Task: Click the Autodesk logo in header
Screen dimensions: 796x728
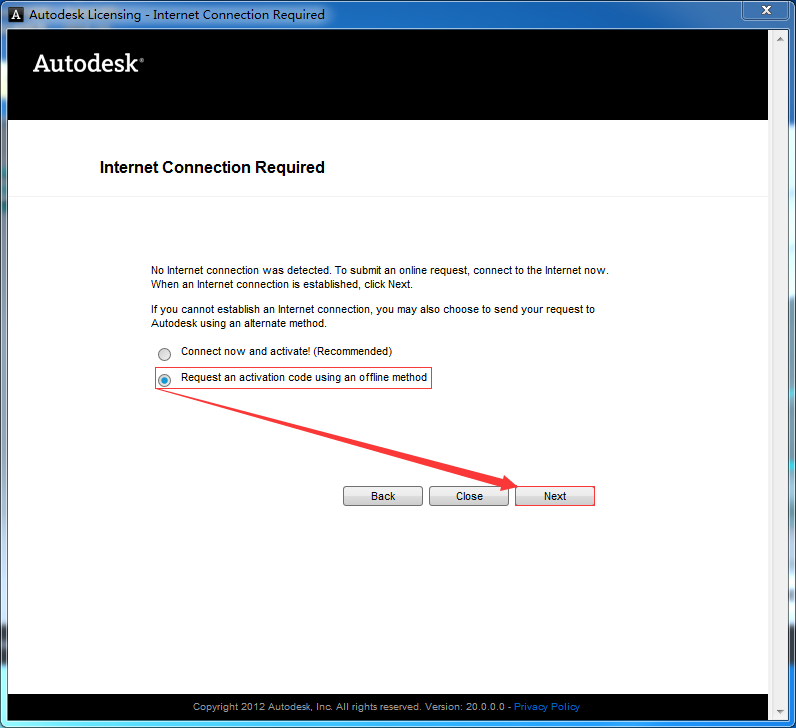Action: click(88, 63)
